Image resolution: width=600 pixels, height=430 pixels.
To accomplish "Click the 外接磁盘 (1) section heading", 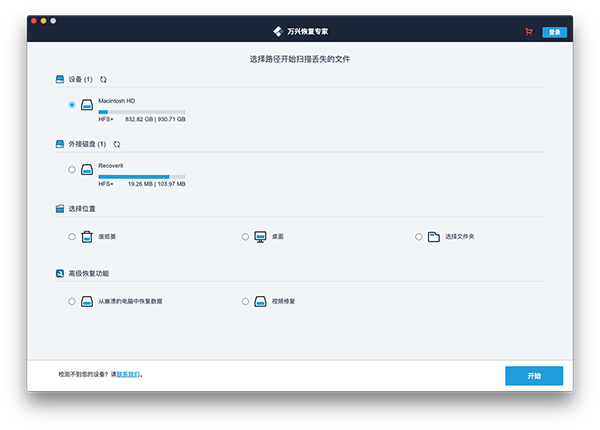I will (x=87, y=144).
